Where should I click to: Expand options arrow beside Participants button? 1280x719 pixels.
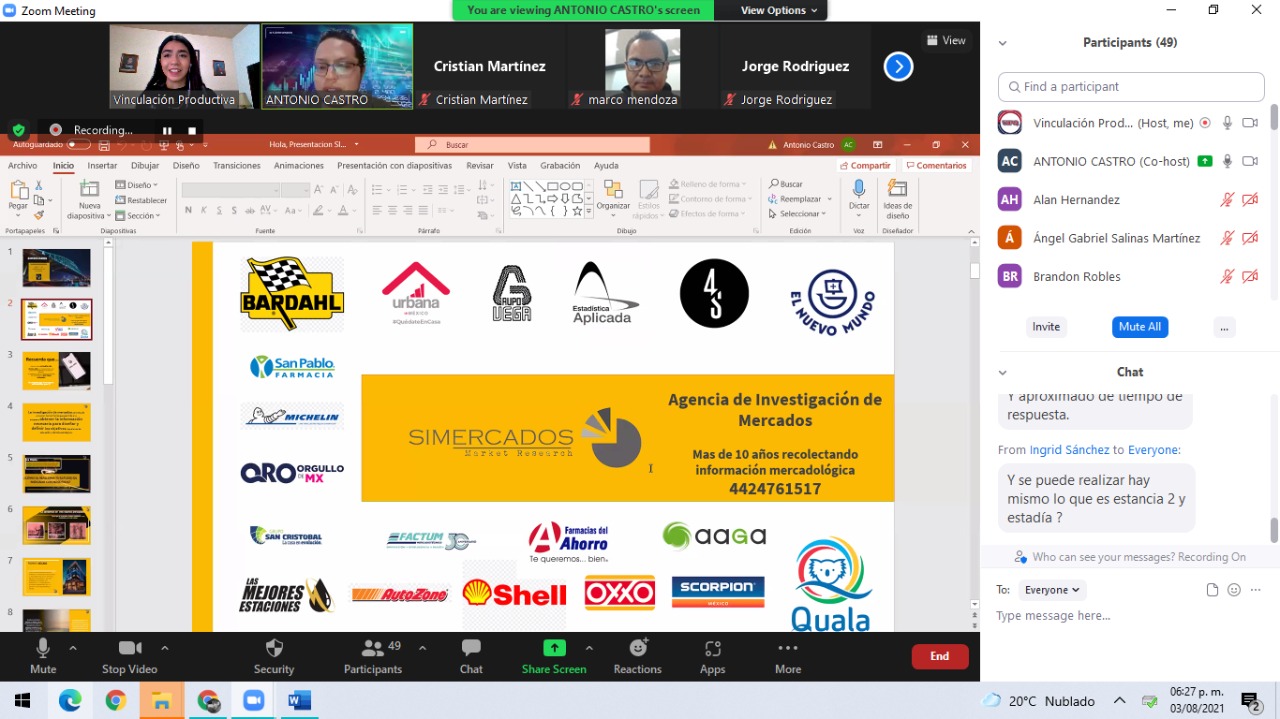(422, 648)
